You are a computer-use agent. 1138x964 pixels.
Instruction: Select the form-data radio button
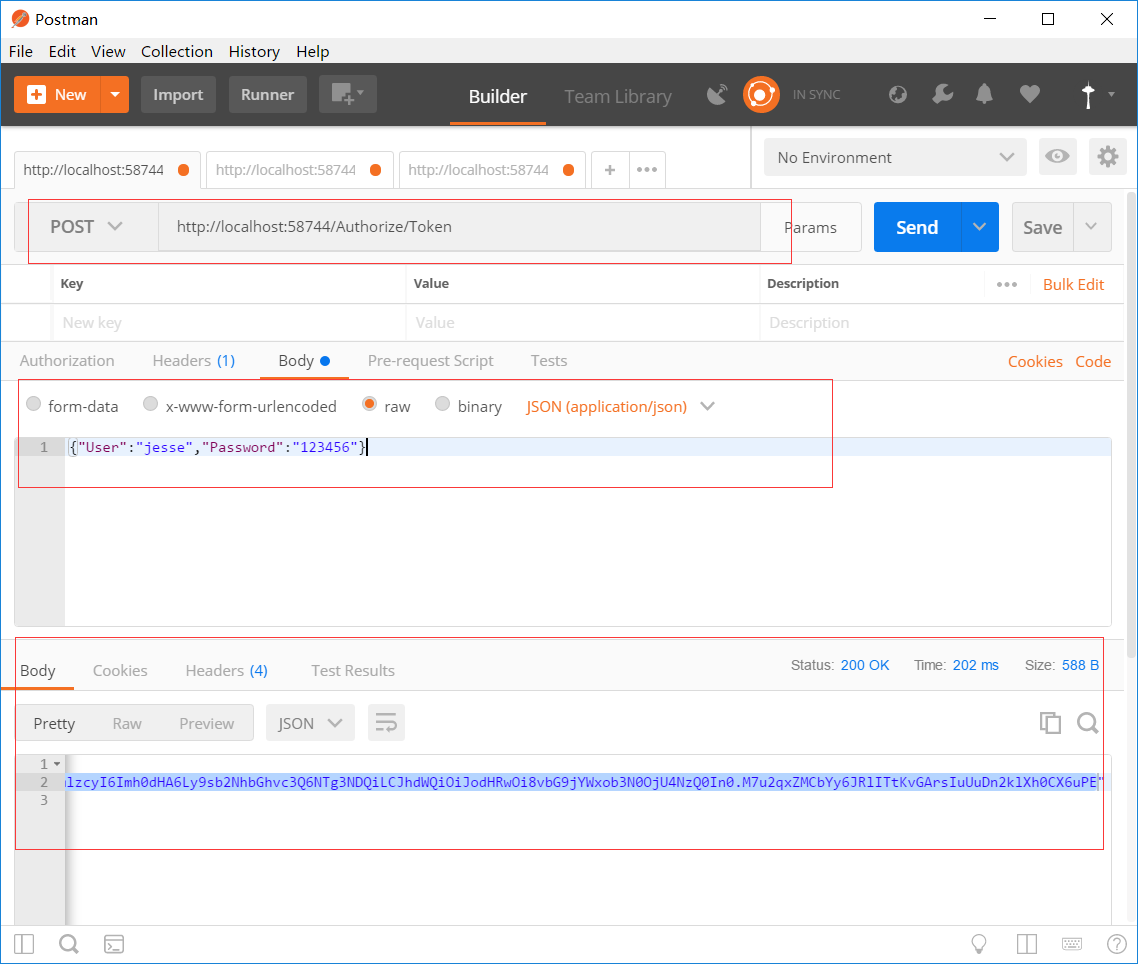(x=33, y=404)
